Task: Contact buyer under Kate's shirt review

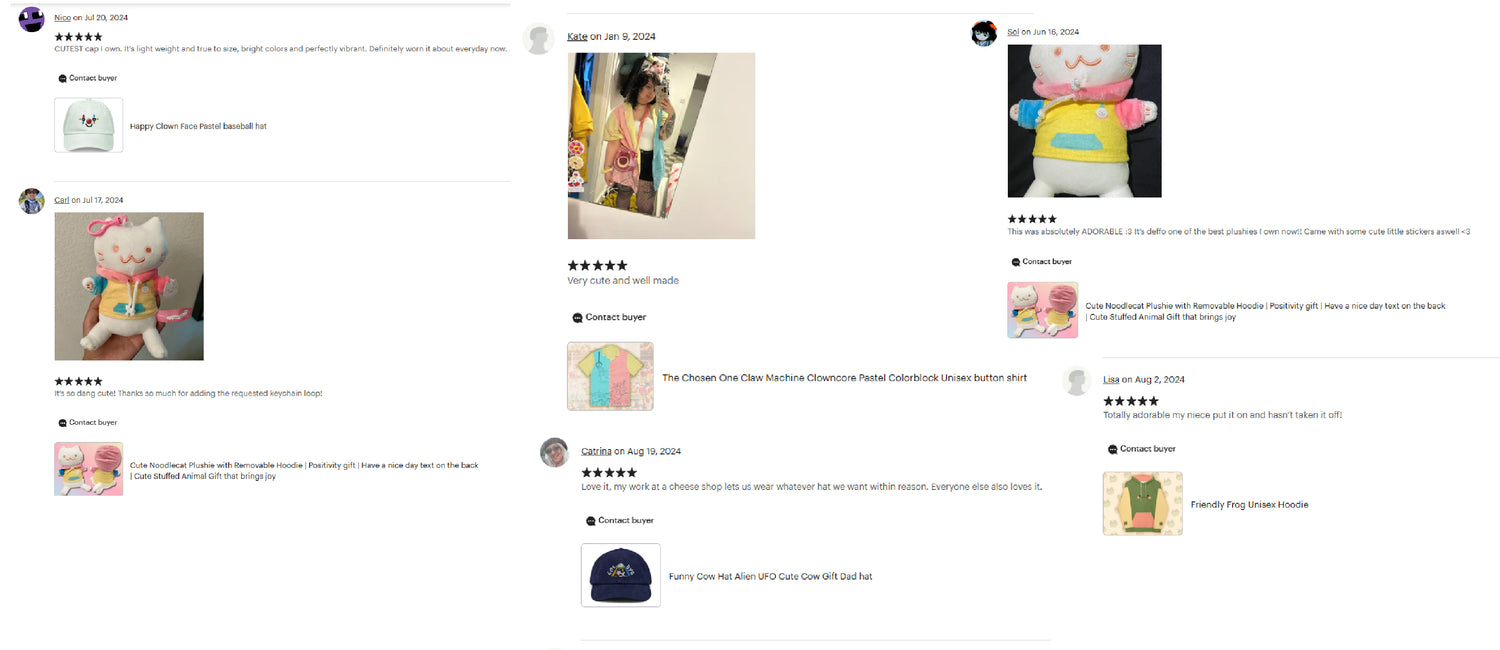Action: 609,317
